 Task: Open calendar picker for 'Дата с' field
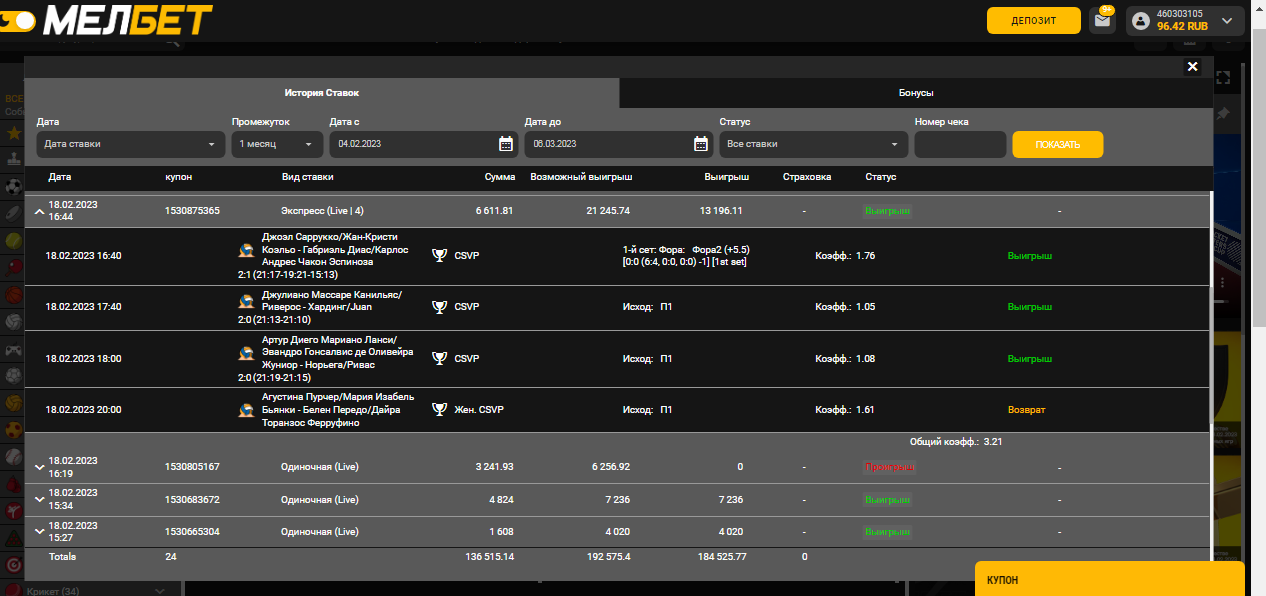pos(506,144)
